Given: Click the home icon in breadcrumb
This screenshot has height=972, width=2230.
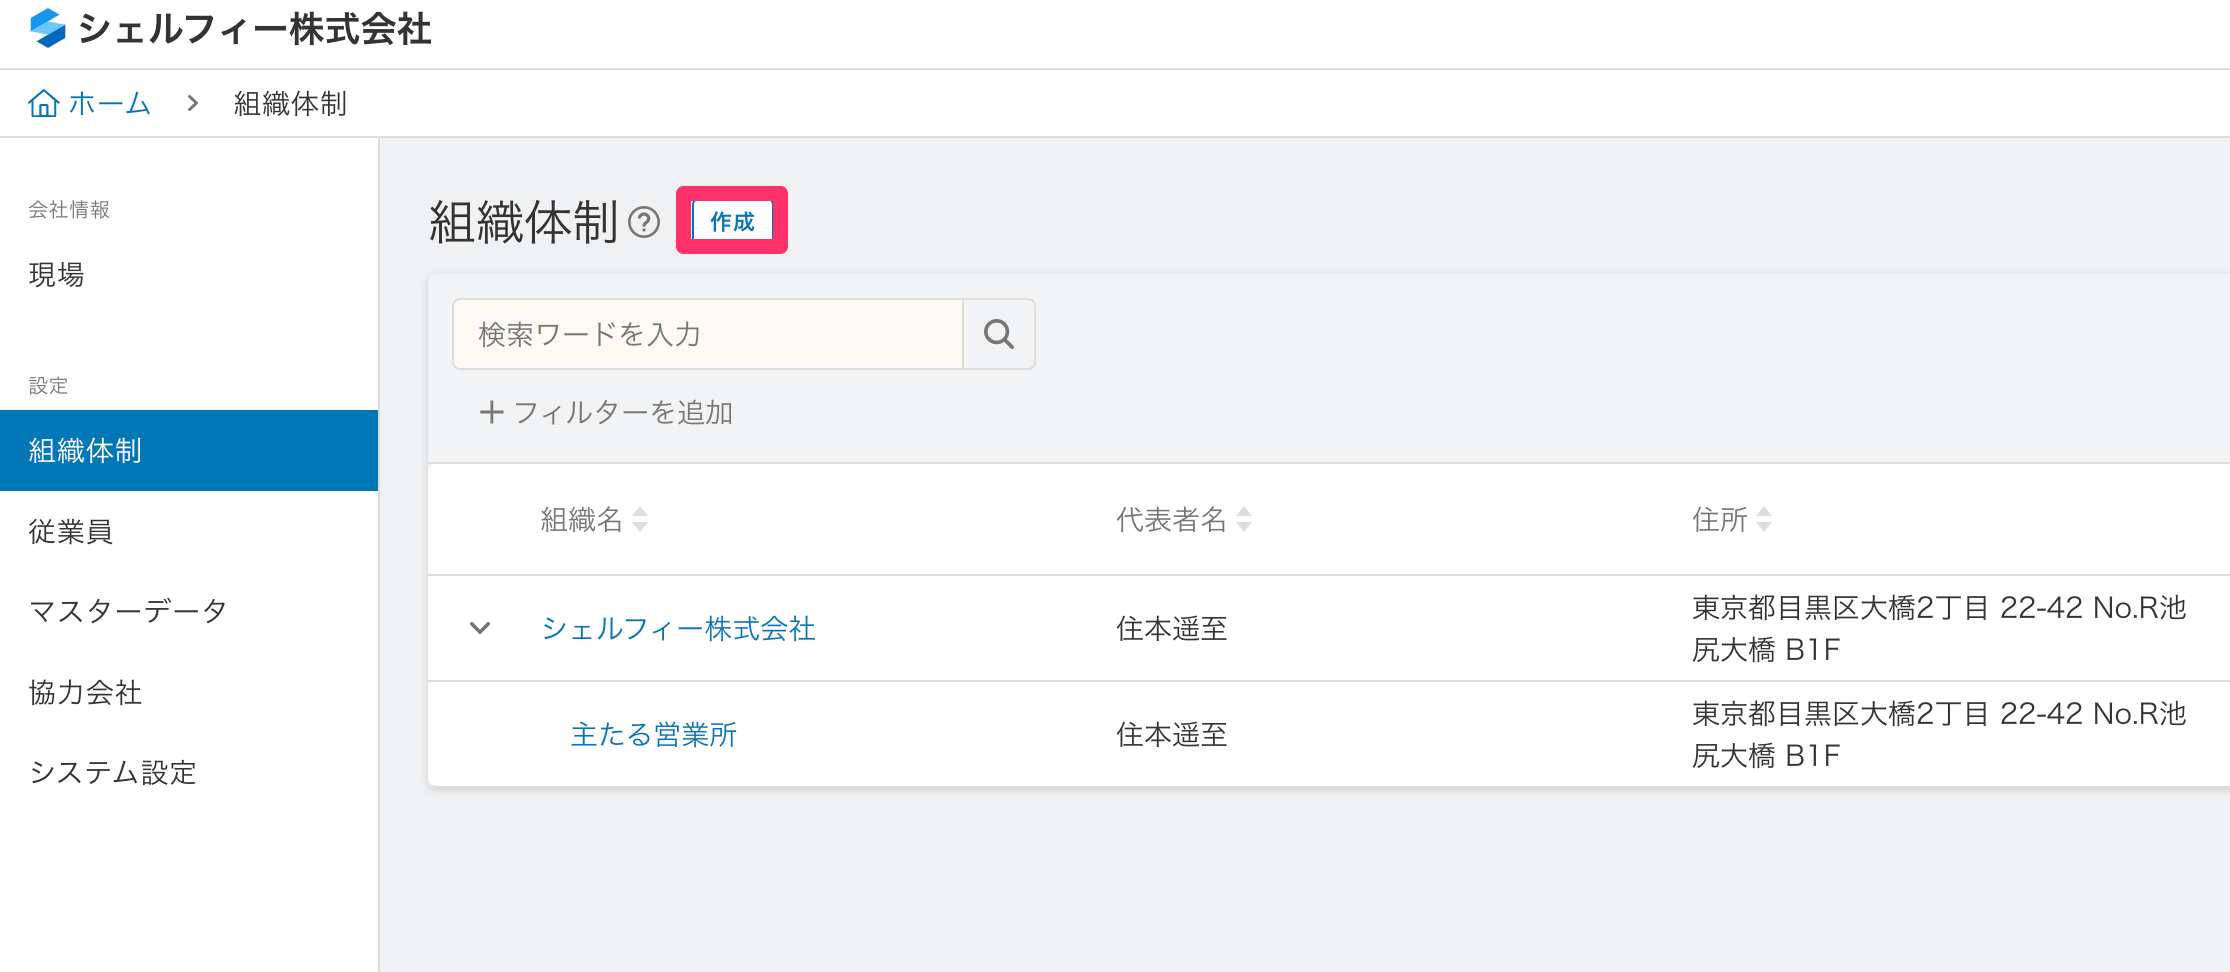Looking at the screenshot, I should [44, 103].
